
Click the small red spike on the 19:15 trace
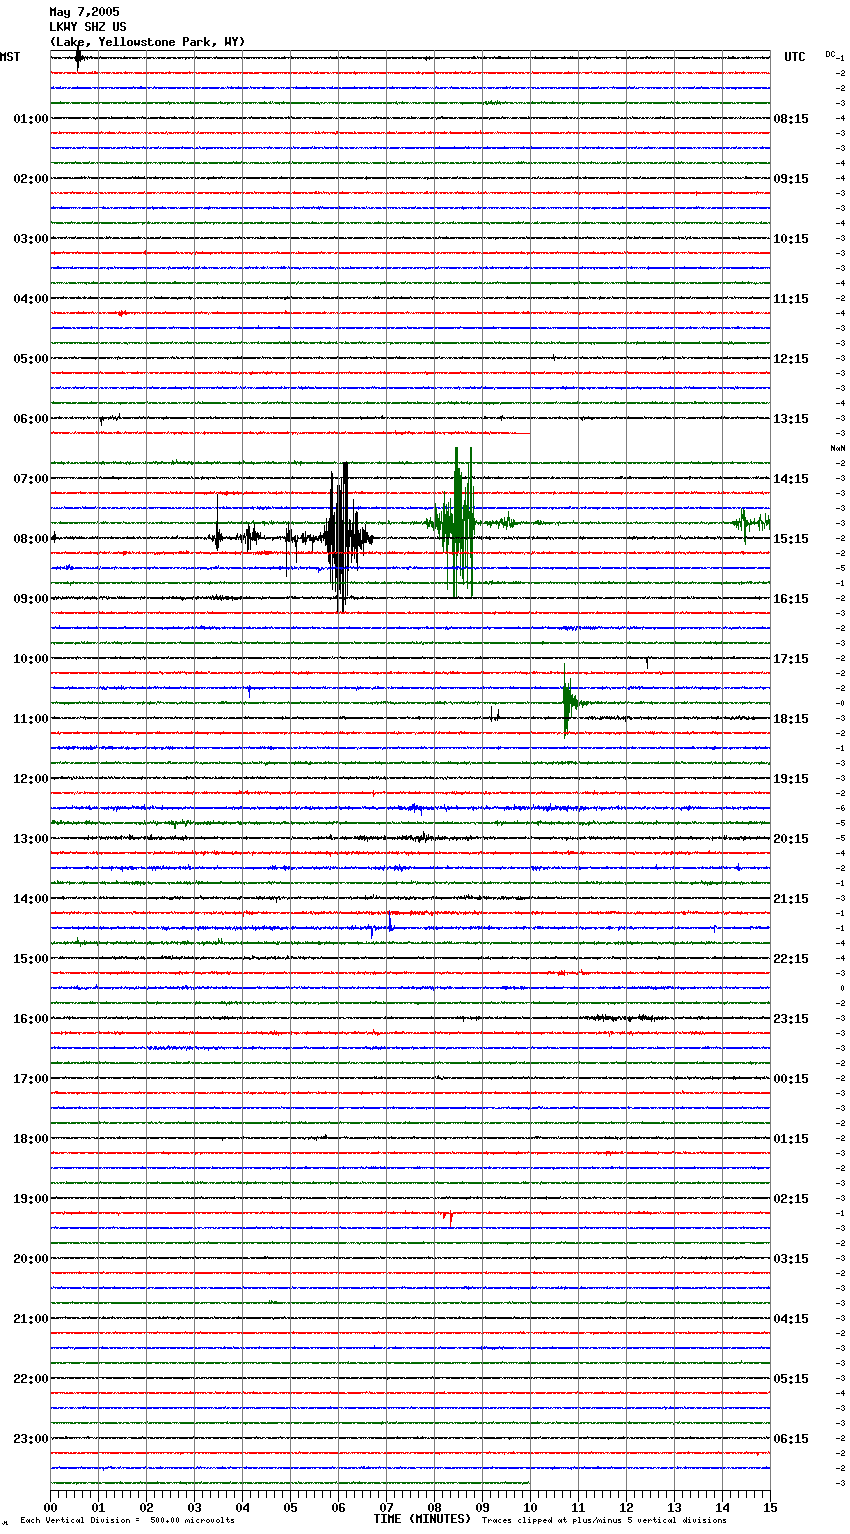pos(449,1216)
